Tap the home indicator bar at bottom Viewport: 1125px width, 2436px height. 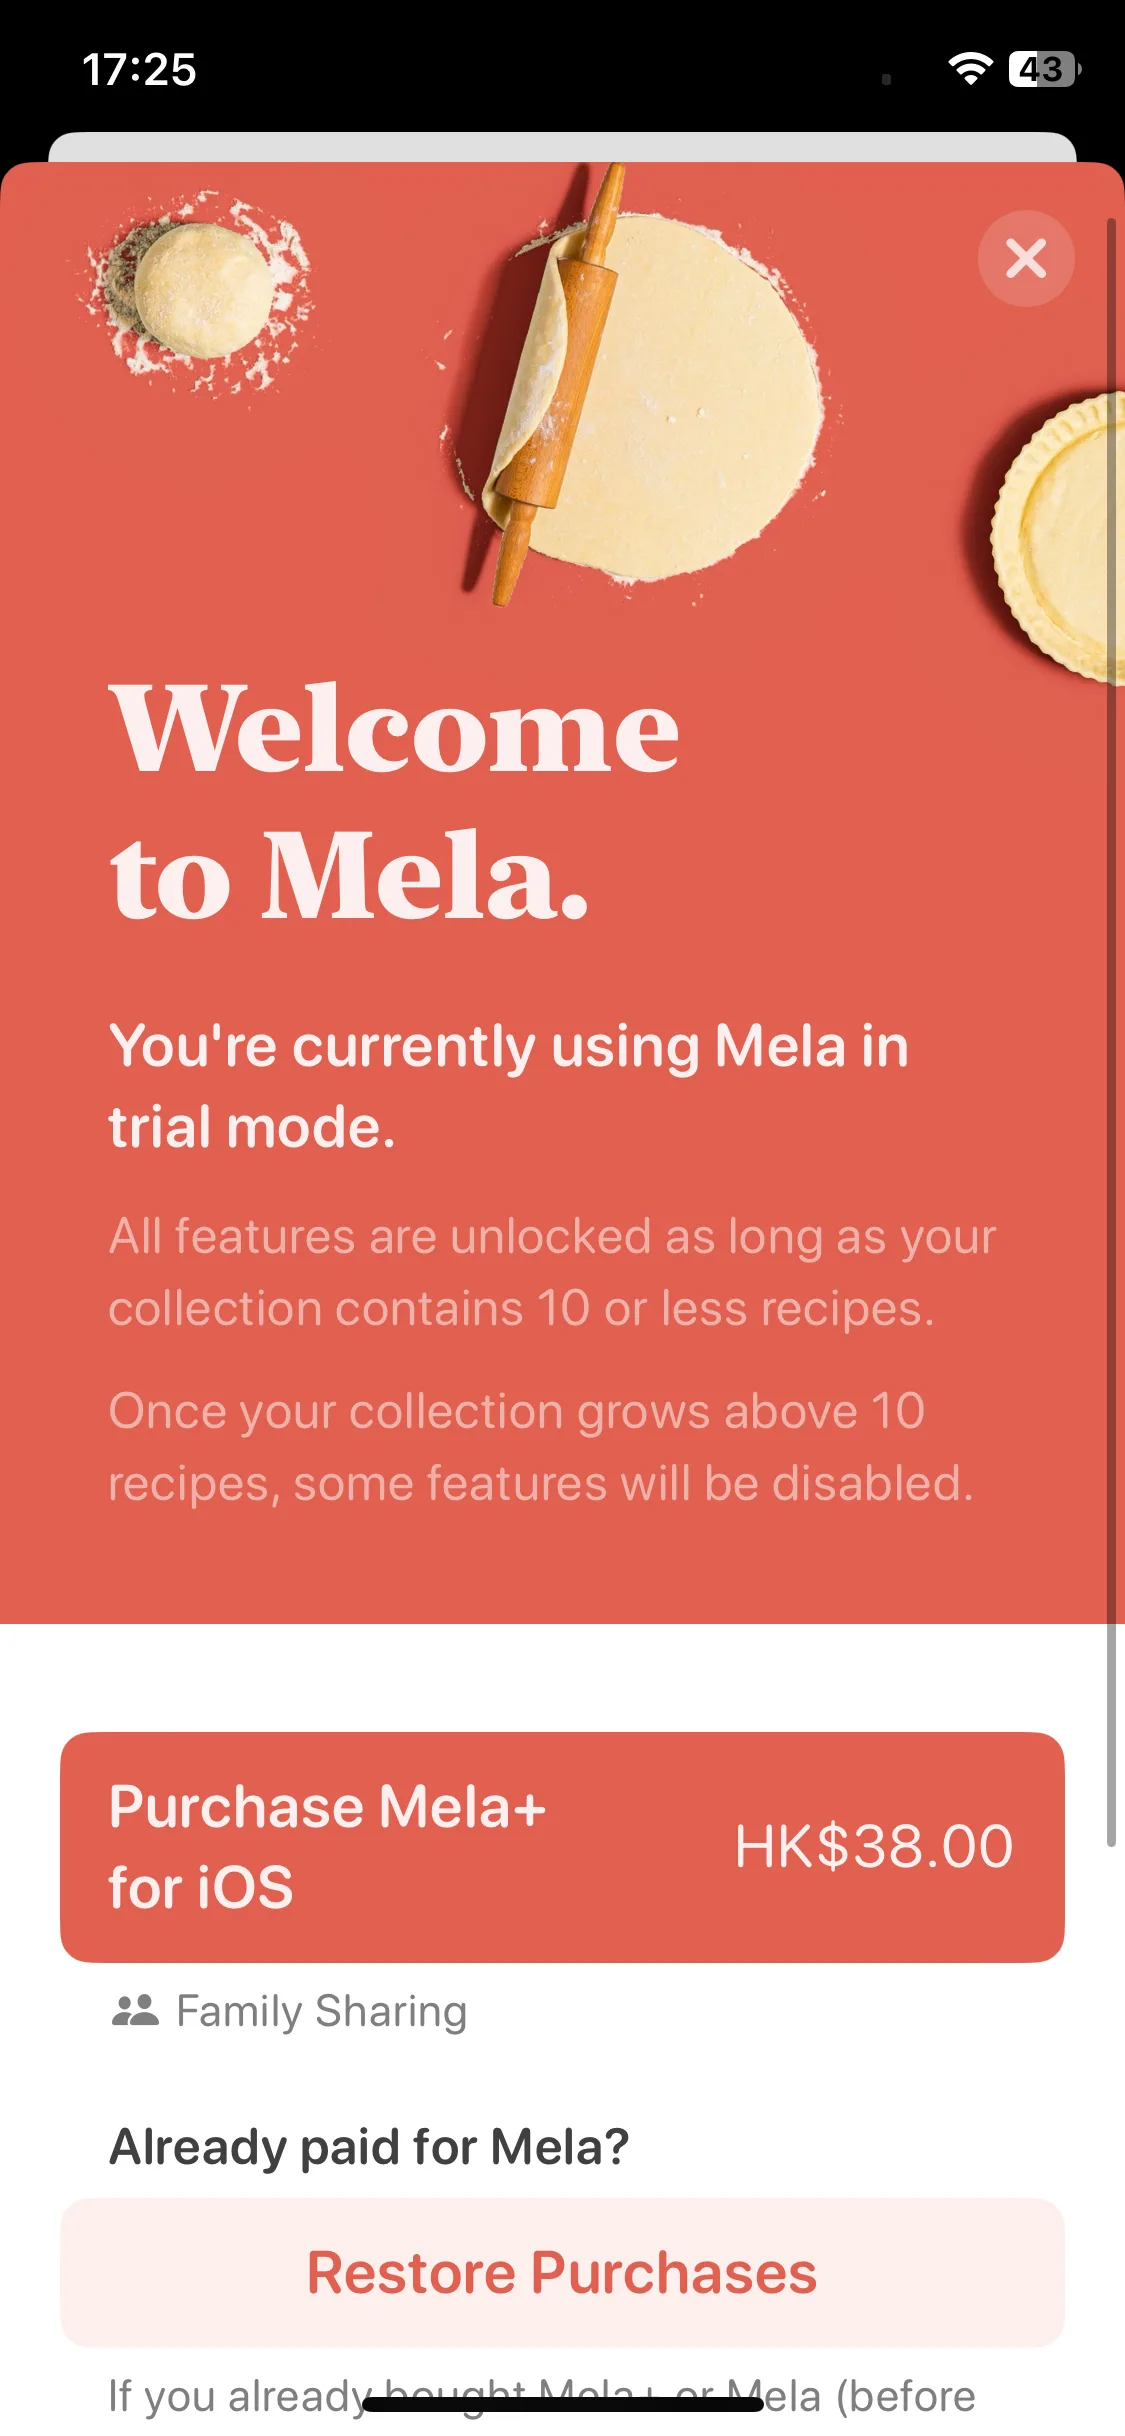pos(563,2404)
